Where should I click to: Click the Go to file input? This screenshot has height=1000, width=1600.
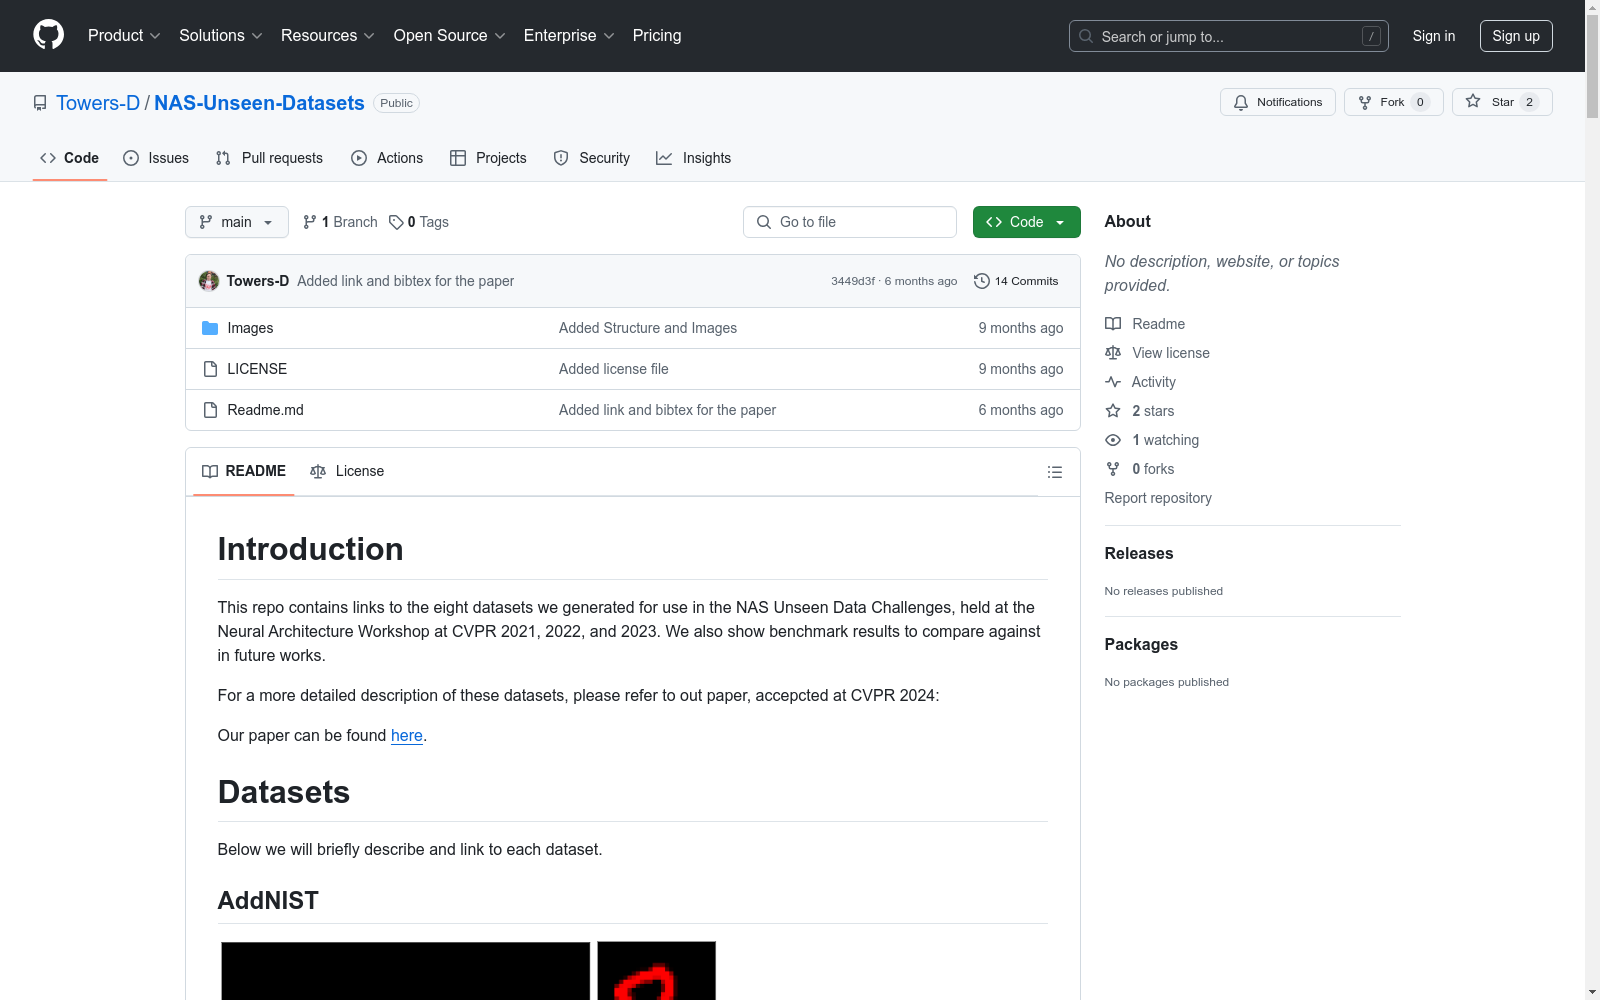[x=850, y=222]
